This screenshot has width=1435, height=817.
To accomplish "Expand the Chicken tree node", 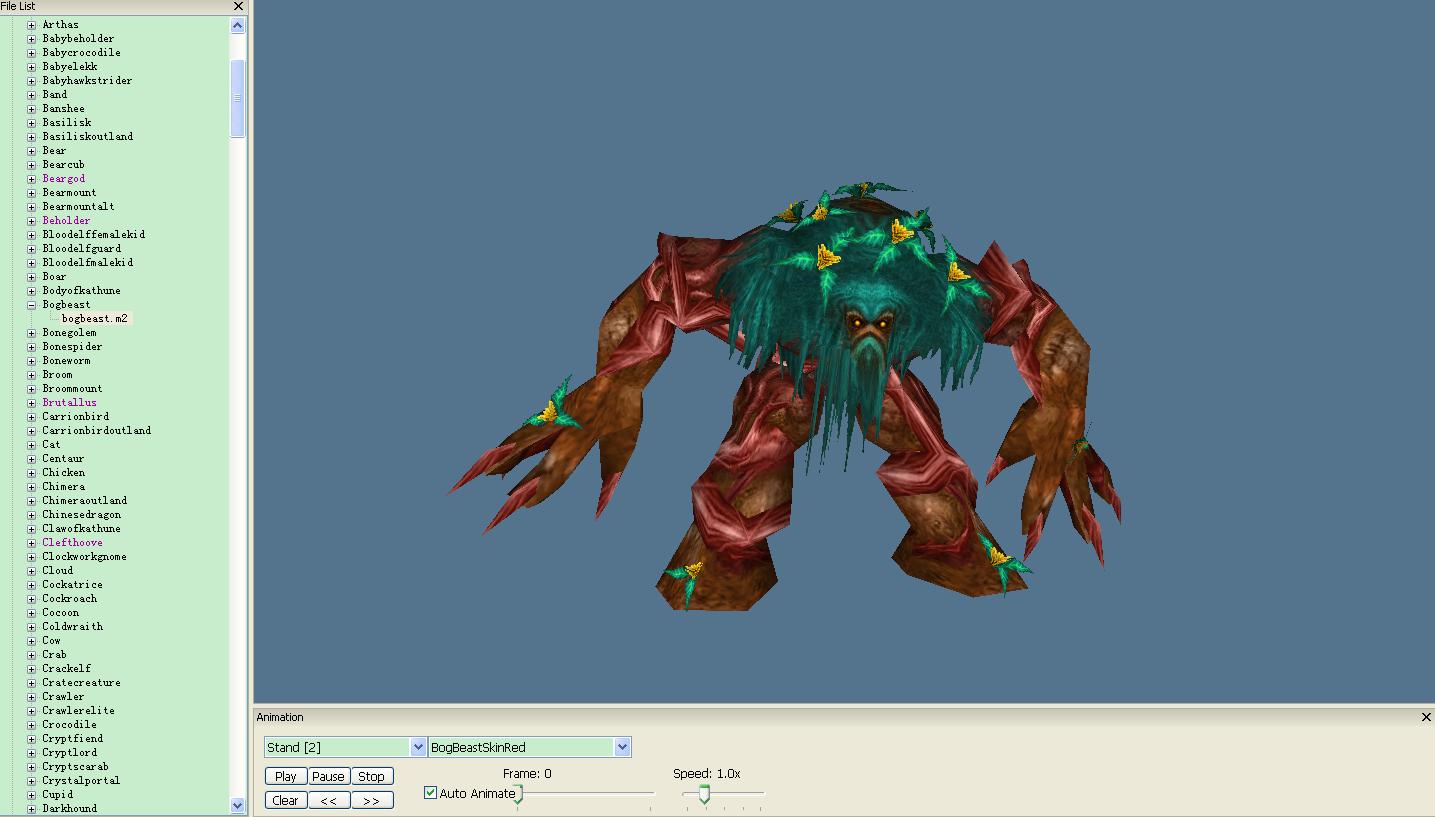I will [x=31, y=473].
